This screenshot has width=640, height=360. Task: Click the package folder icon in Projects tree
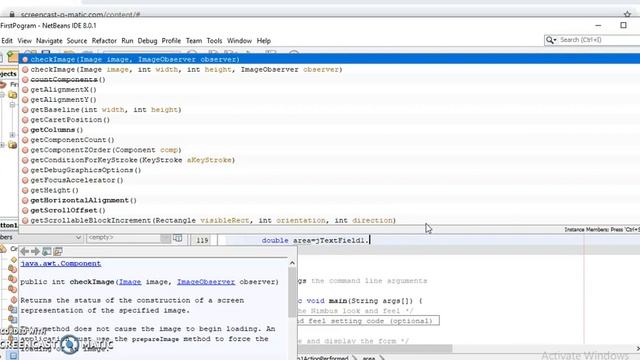[13, 95]
